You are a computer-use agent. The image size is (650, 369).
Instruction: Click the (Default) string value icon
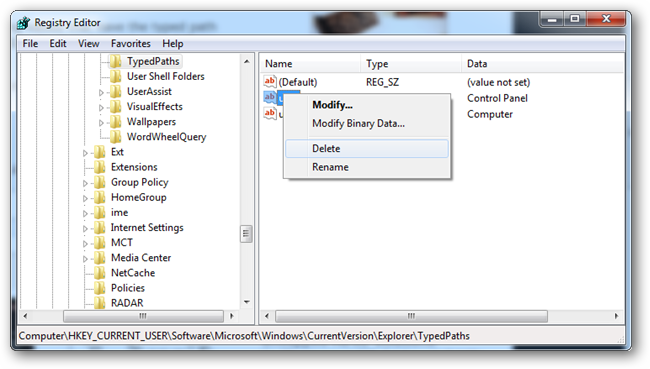tap(270, 81)
